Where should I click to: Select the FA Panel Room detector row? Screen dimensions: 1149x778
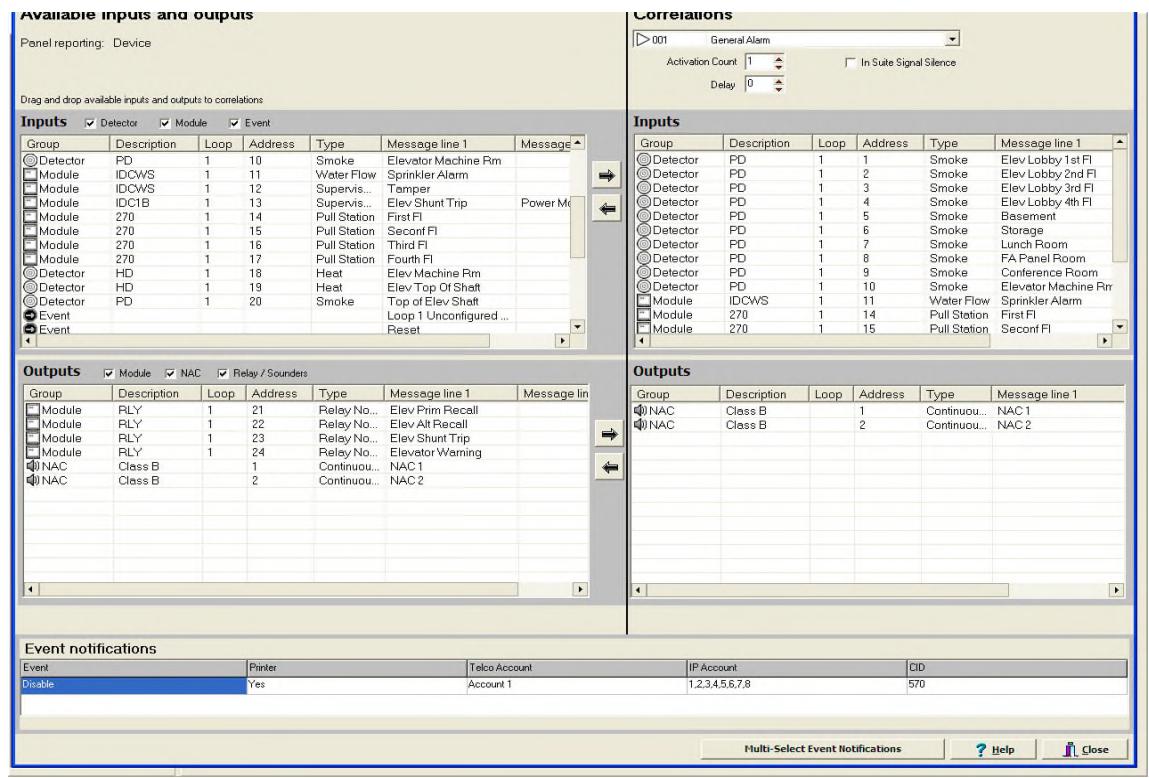(x=873, y=258)
